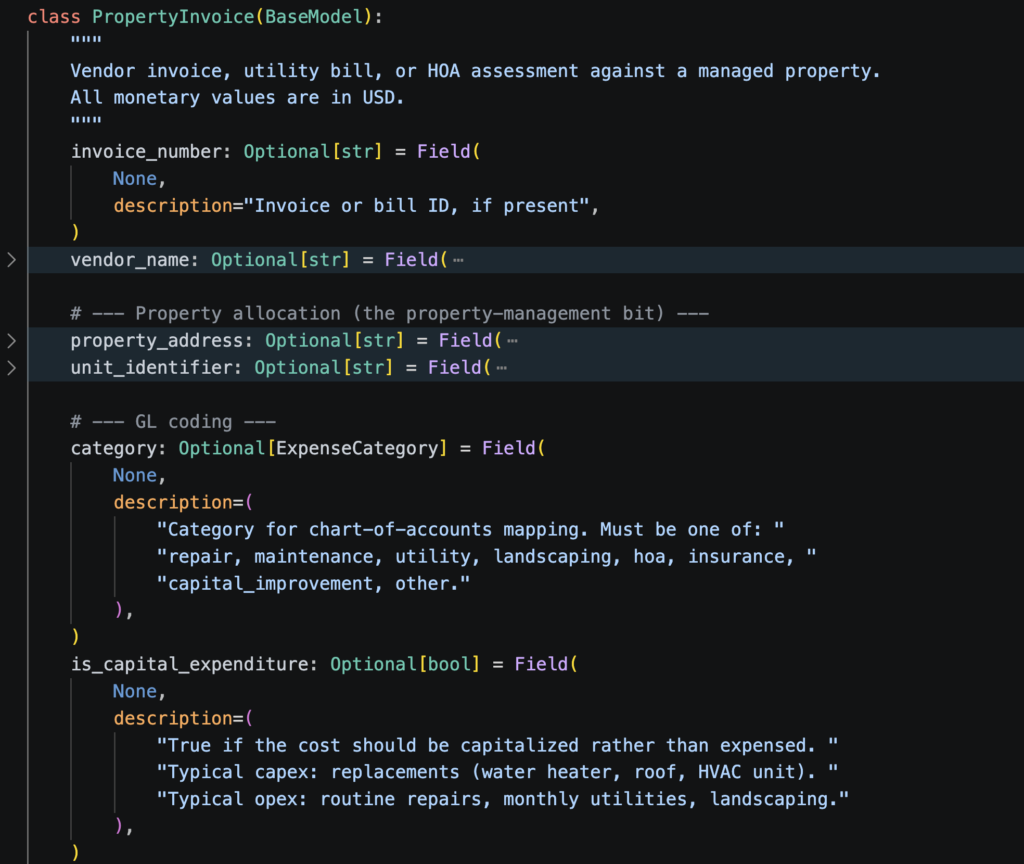The width and height of the screenshot is (1024, 864).
Task: Click the invoice_number field name
Action: [146, 152]
